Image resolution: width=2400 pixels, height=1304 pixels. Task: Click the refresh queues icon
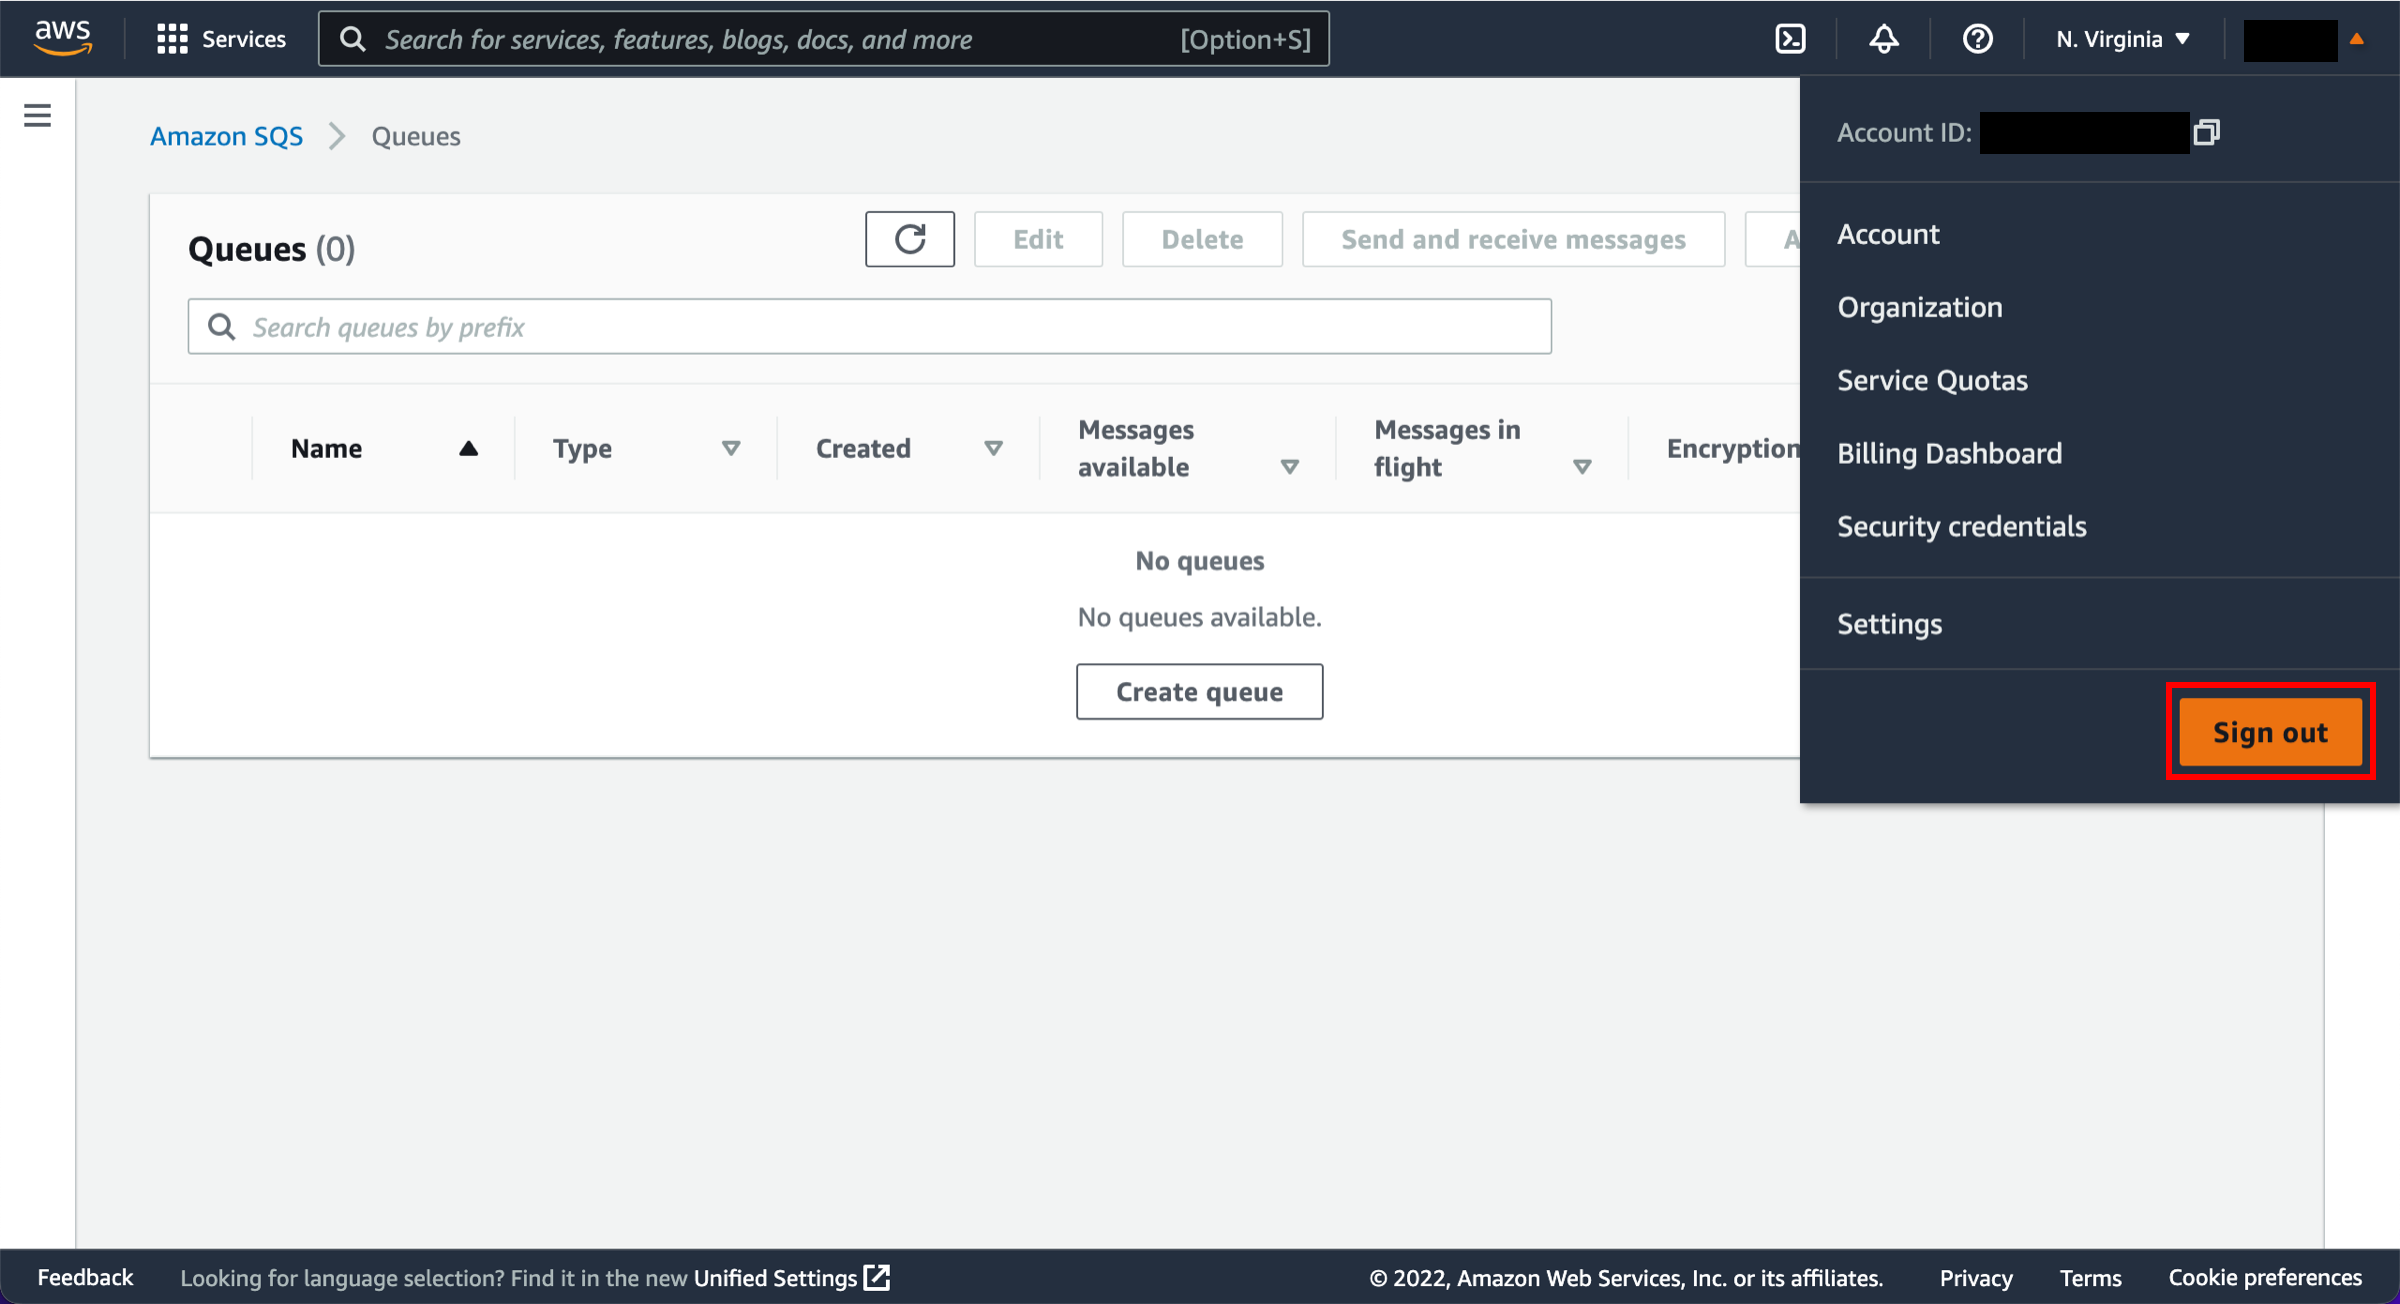[x=910, y=239]
